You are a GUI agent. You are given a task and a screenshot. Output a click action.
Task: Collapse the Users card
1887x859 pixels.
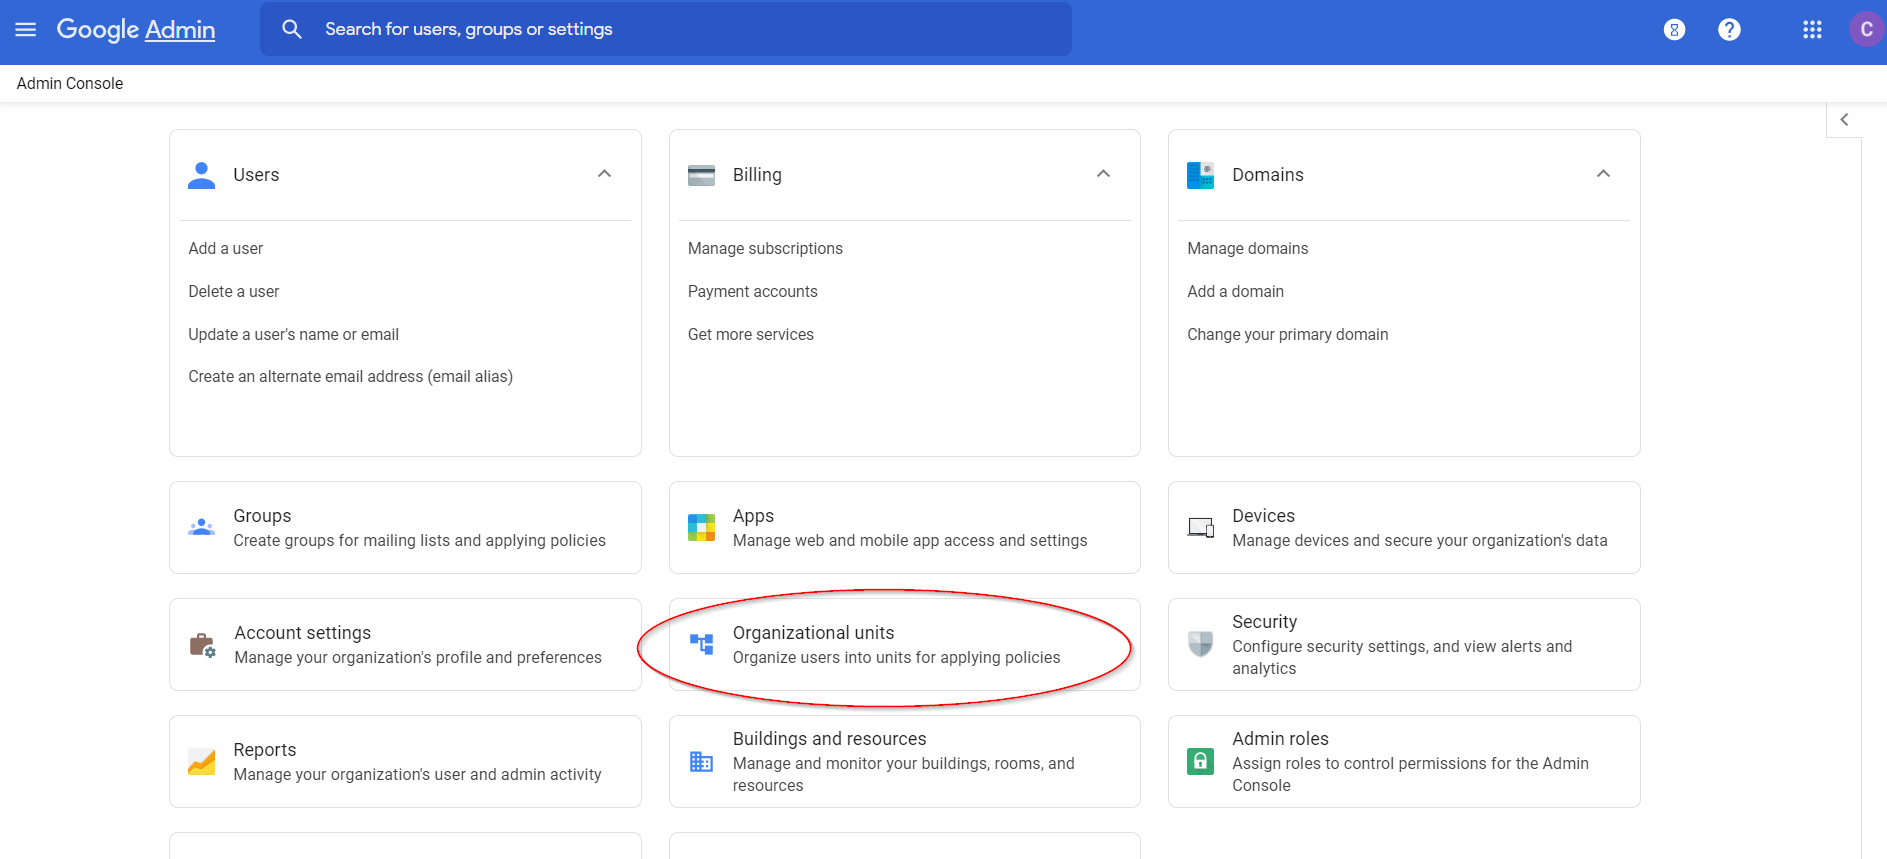604,174
